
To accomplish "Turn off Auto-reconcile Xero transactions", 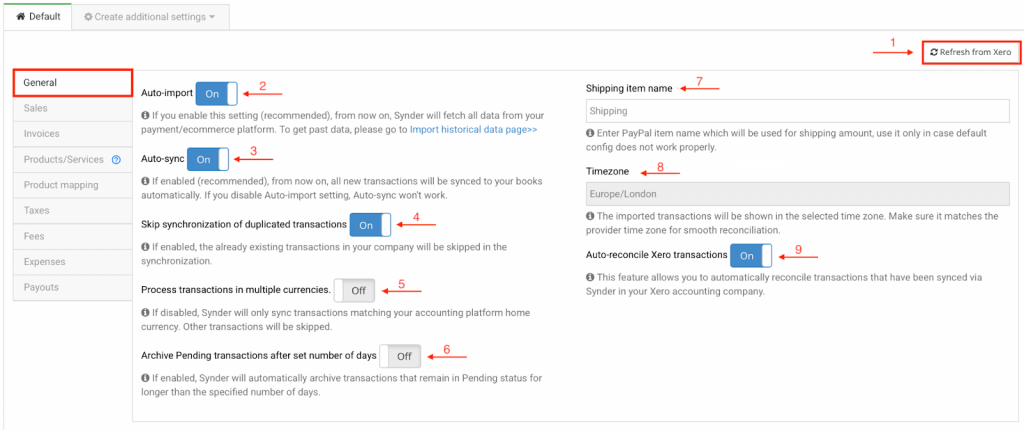I will click(751, 255).
